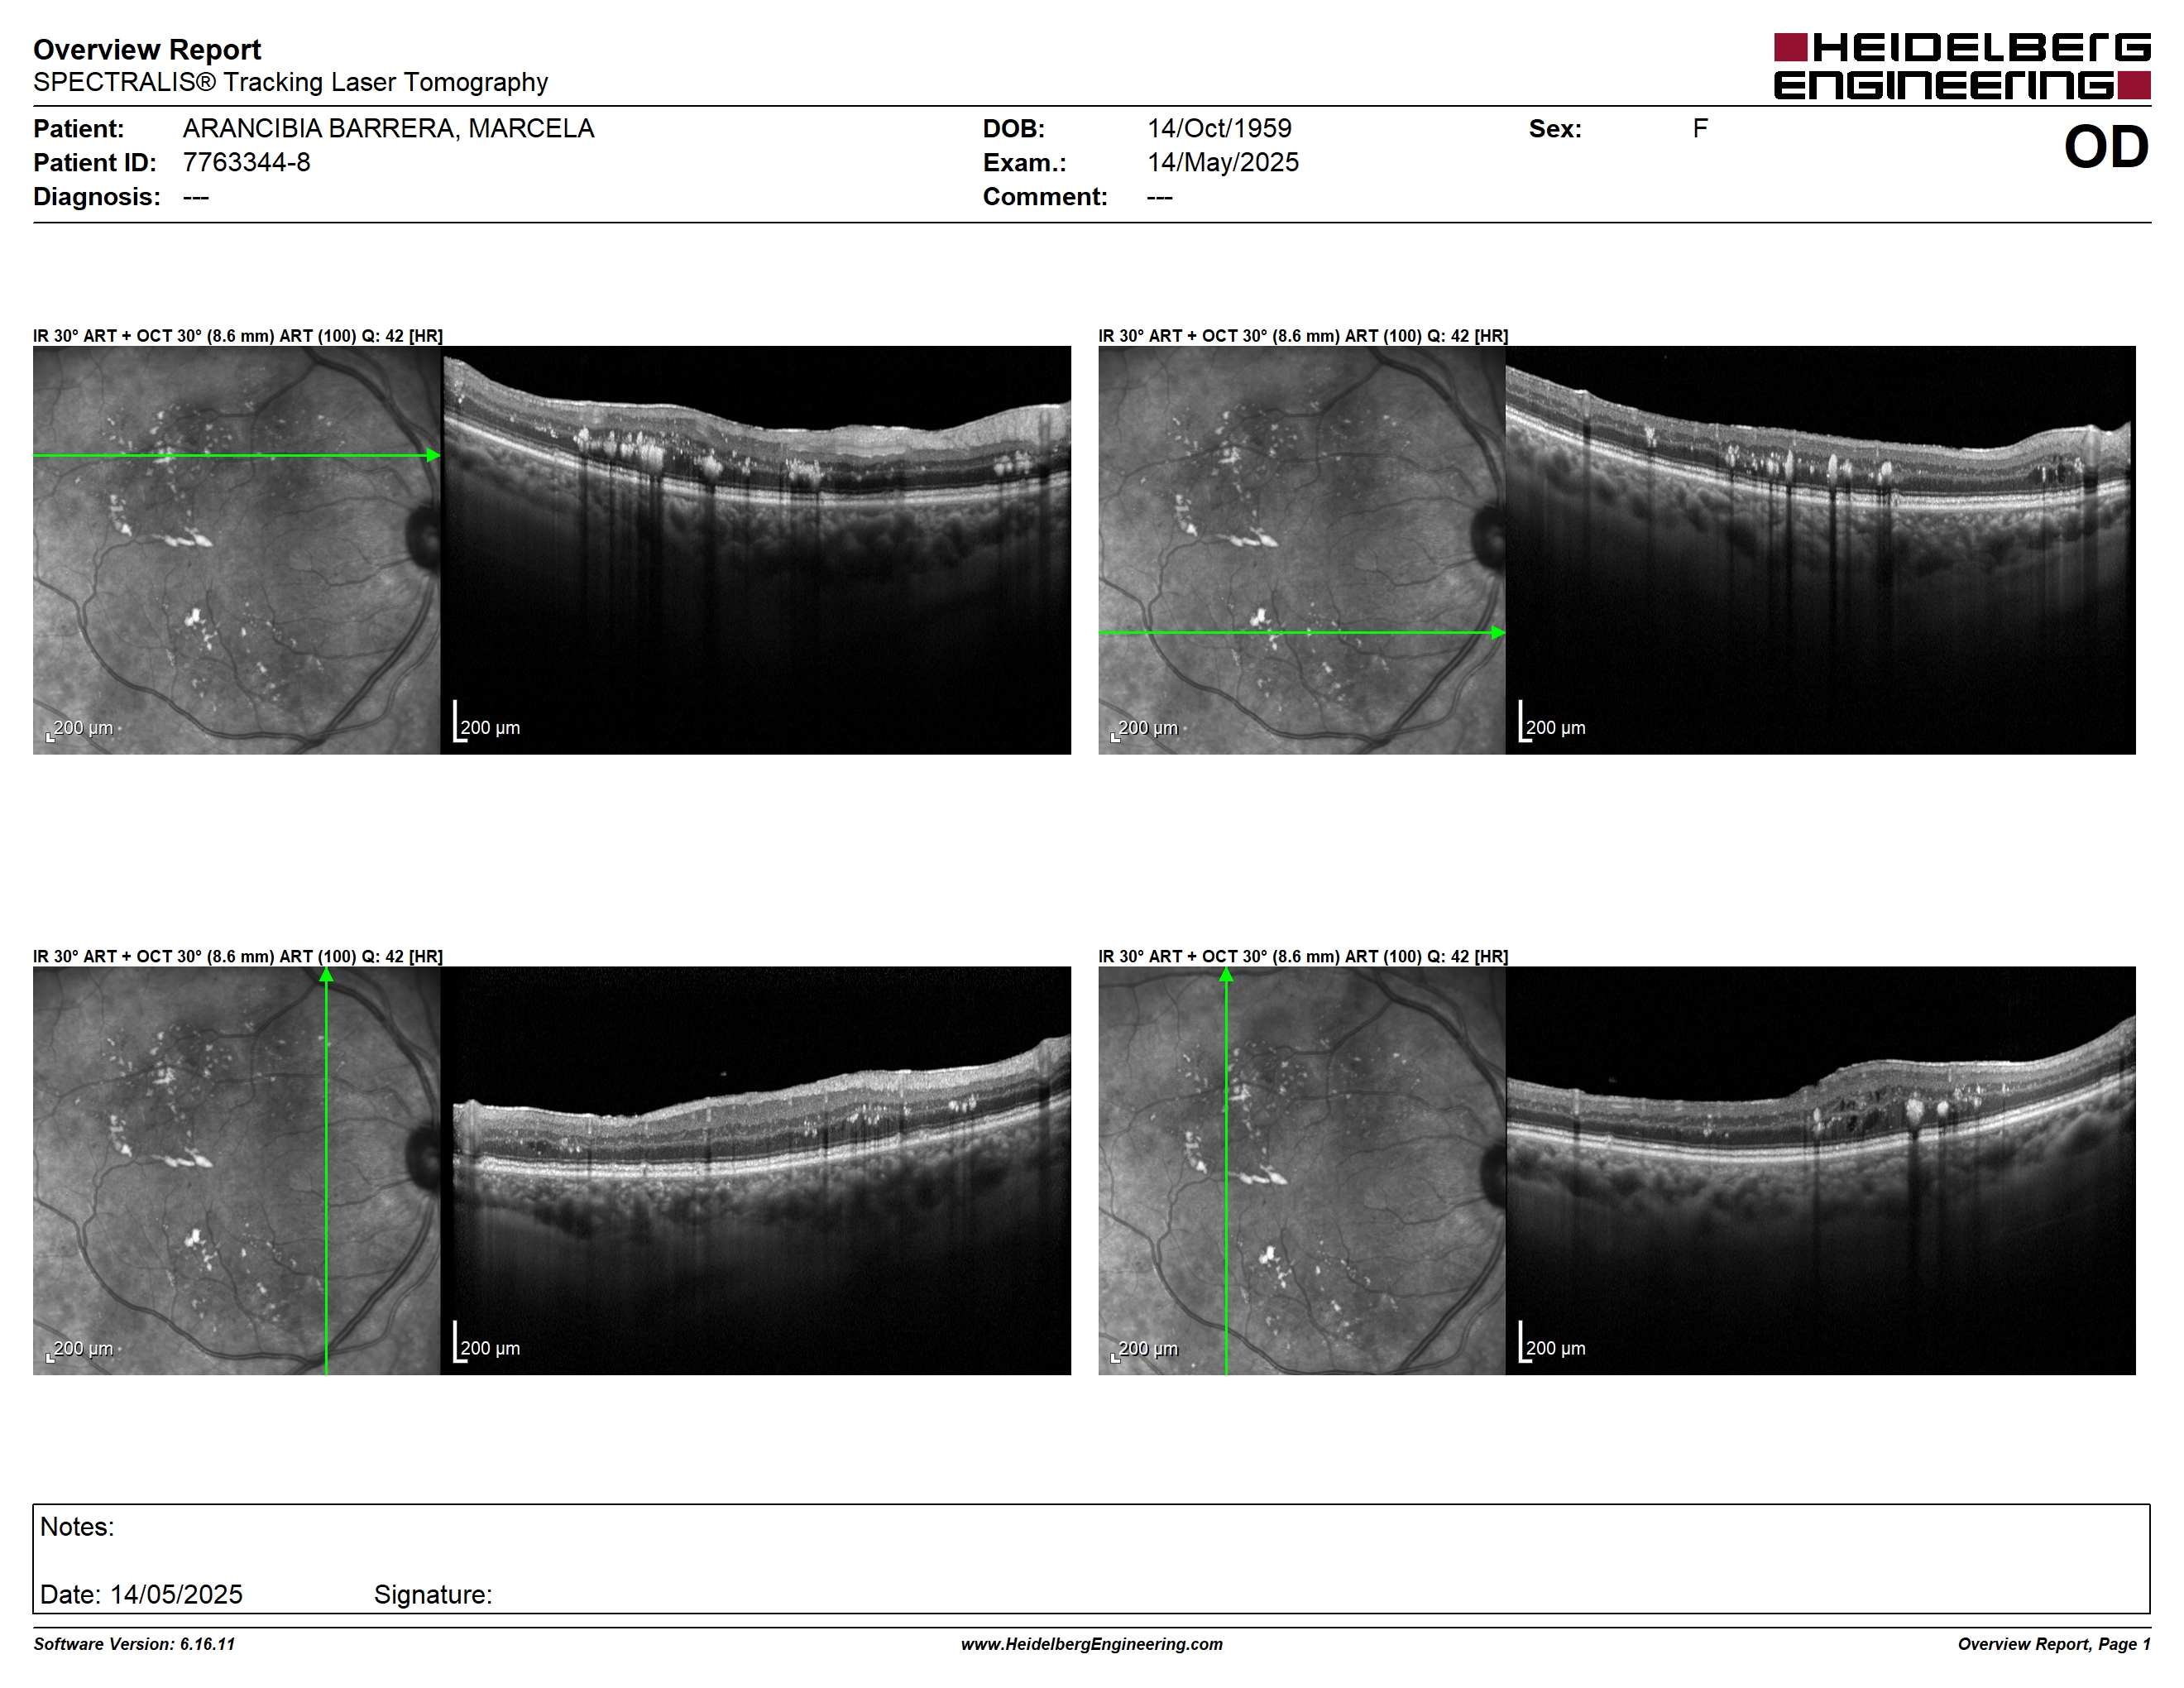Select Patient ID value 7763344-8
Viewport: 2184px width, 1688px height.
coord(246,163)
